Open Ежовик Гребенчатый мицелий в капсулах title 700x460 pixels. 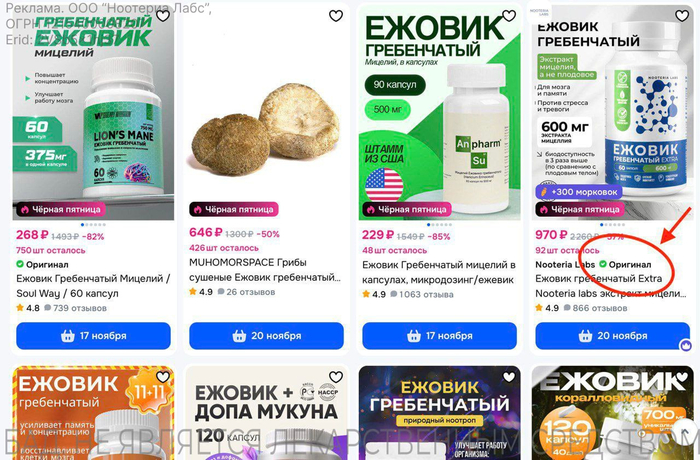pos(439,272)
